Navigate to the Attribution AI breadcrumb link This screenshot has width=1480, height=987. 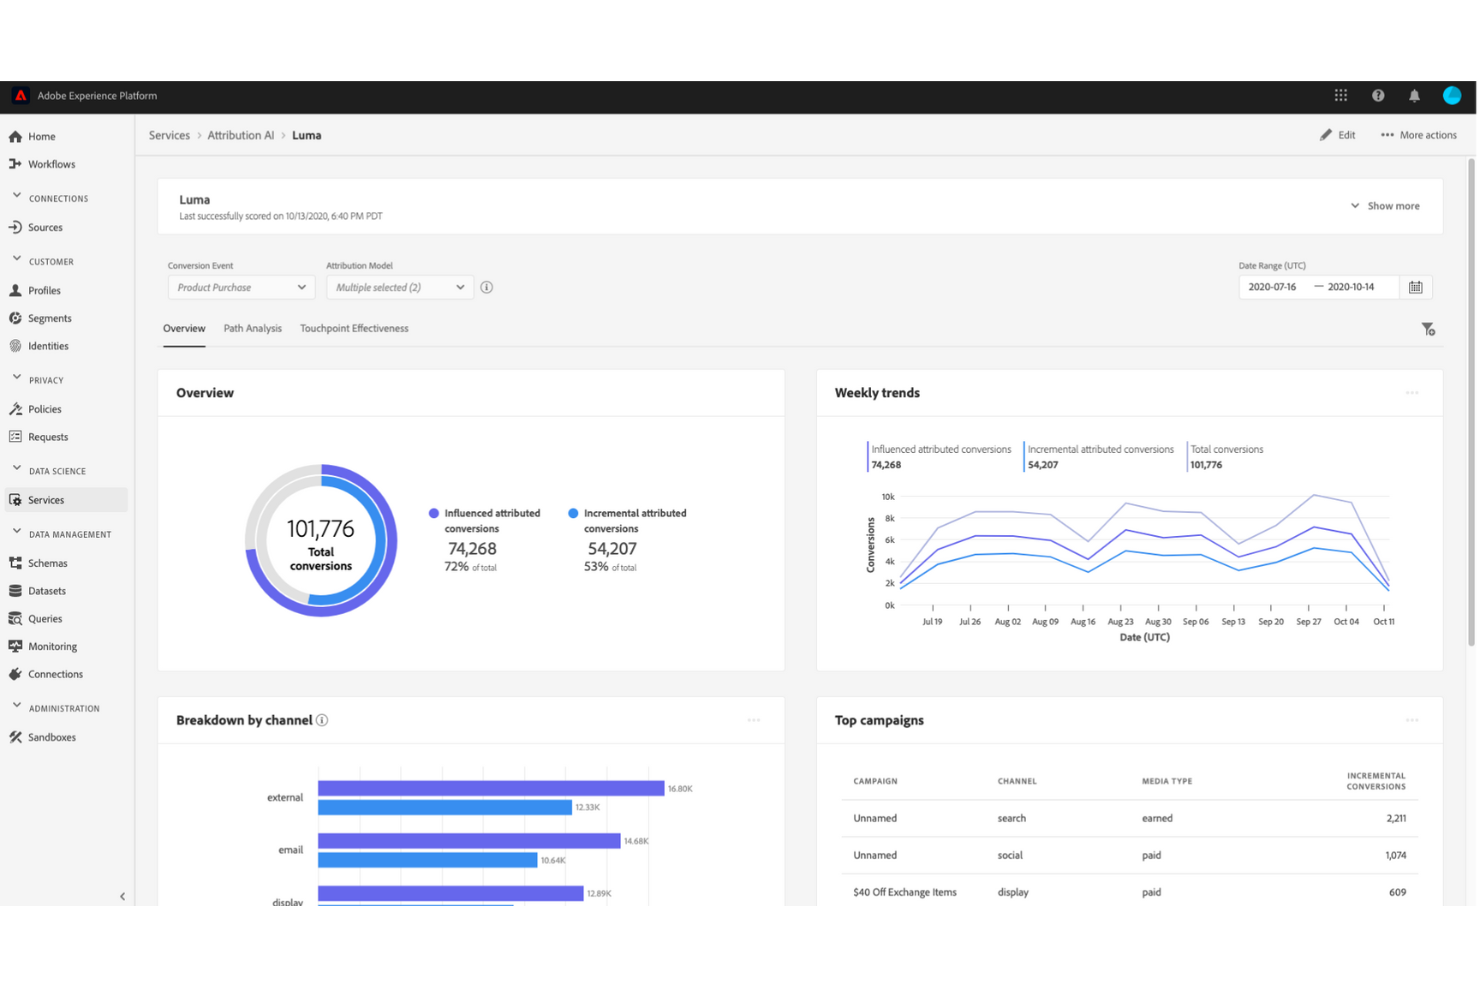[x=241, y=136]
